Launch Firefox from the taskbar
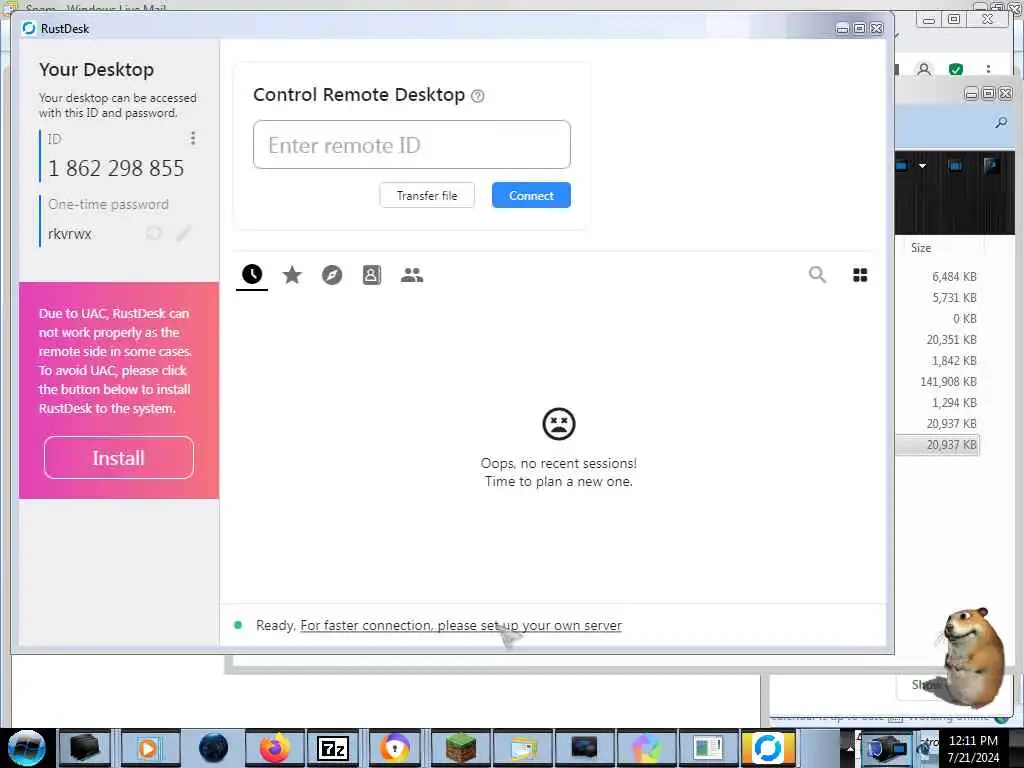Viewport: 1024px width, 768px height. click(275, 748)
